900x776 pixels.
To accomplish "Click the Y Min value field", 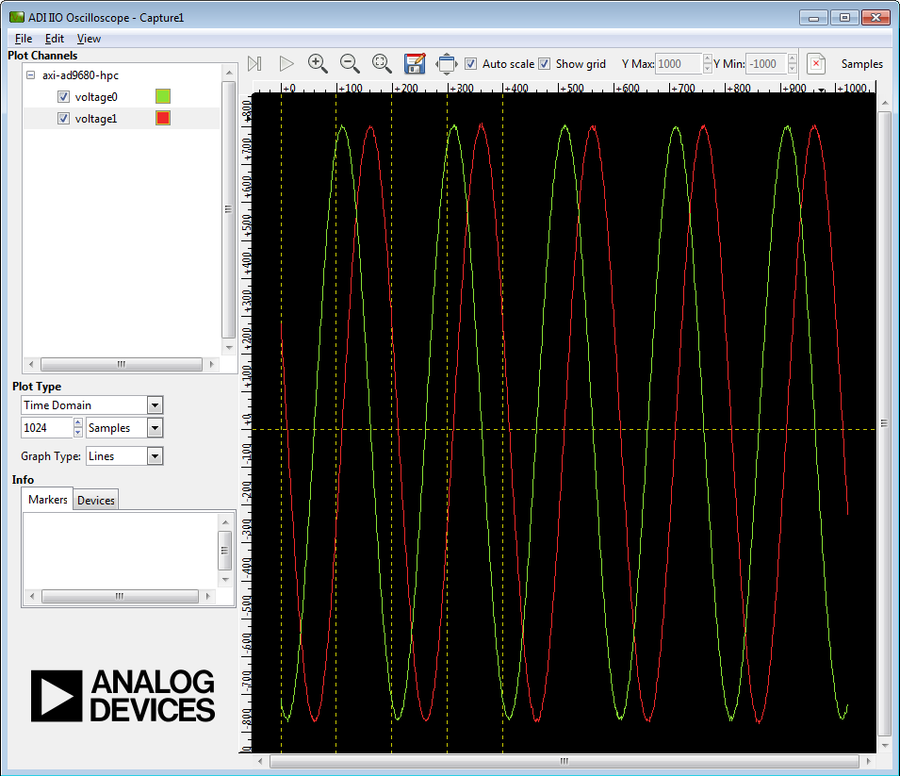I will pyautogui.click(x=766, y=64).
